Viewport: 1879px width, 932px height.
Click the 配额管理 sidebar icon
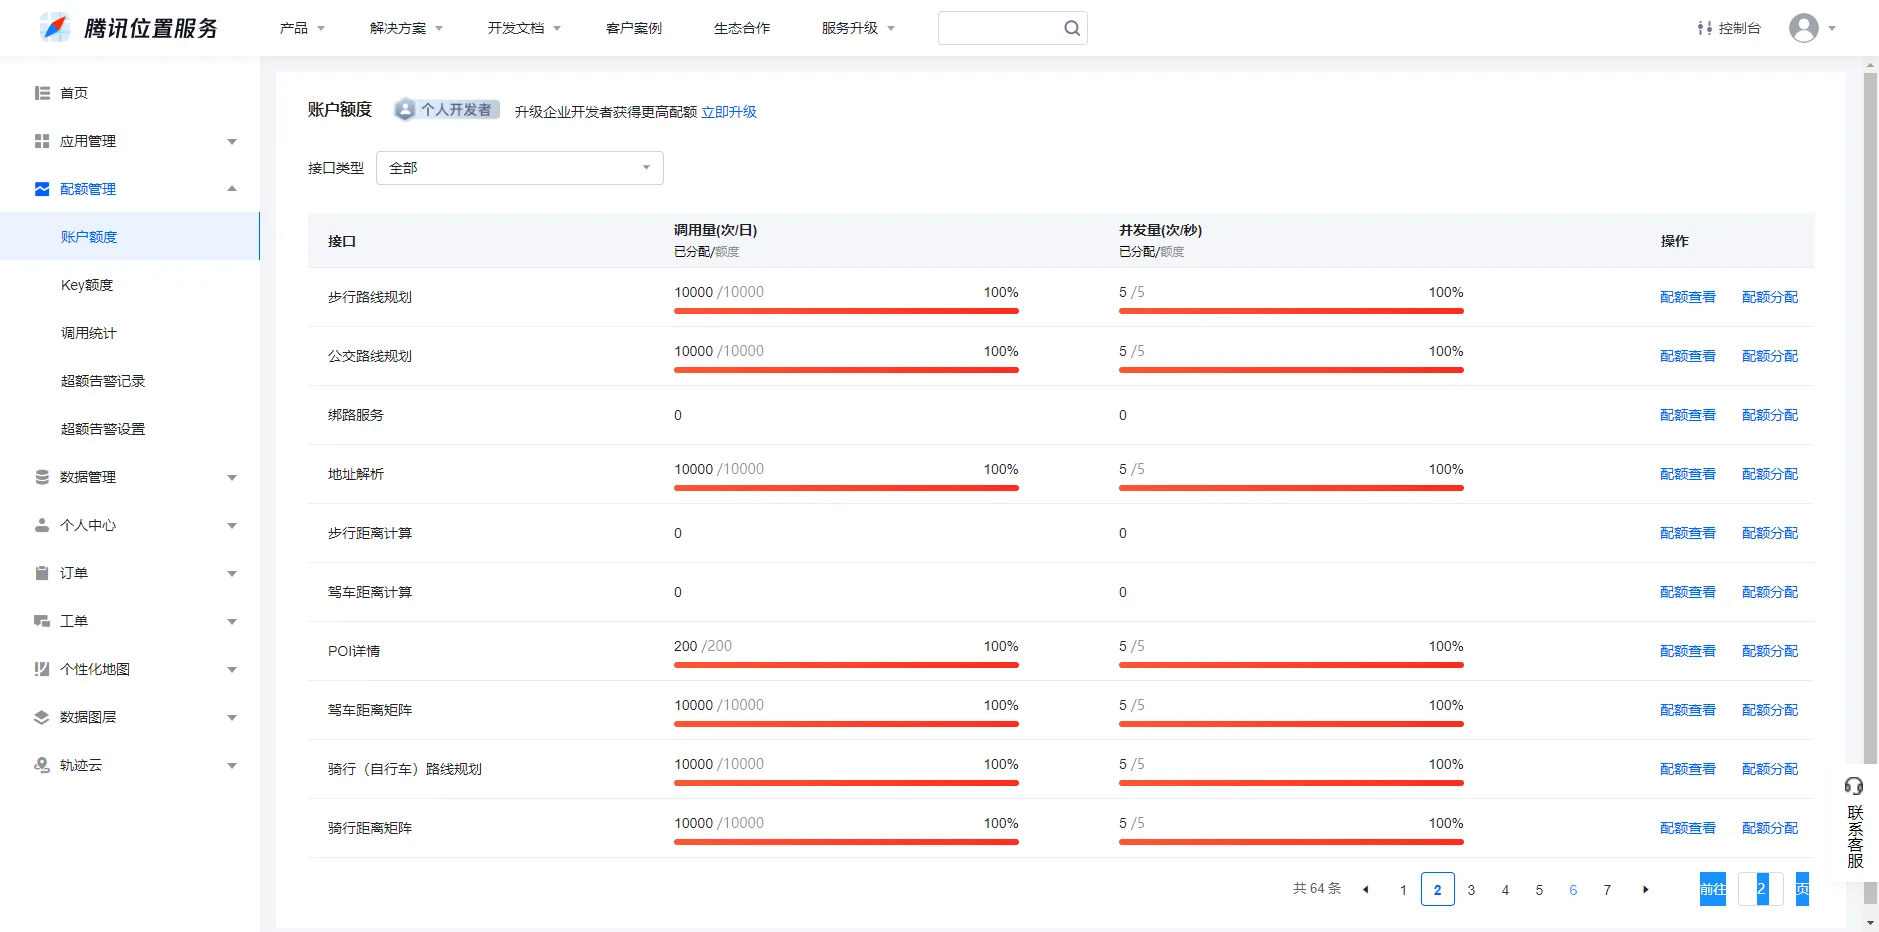coord(42,189)
